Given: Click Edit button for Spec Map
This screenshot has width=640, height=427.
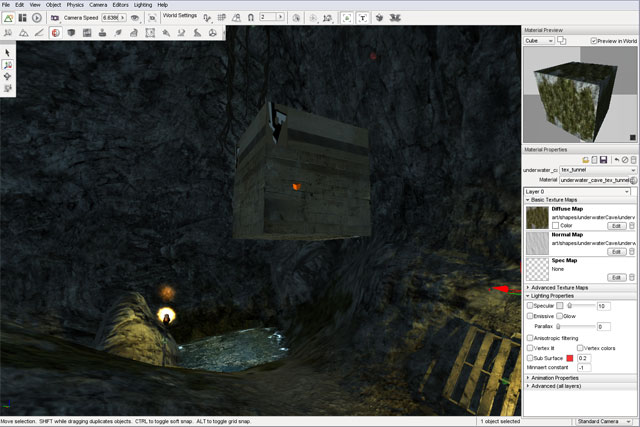Looking at the screenshot, I should (616, 277).
